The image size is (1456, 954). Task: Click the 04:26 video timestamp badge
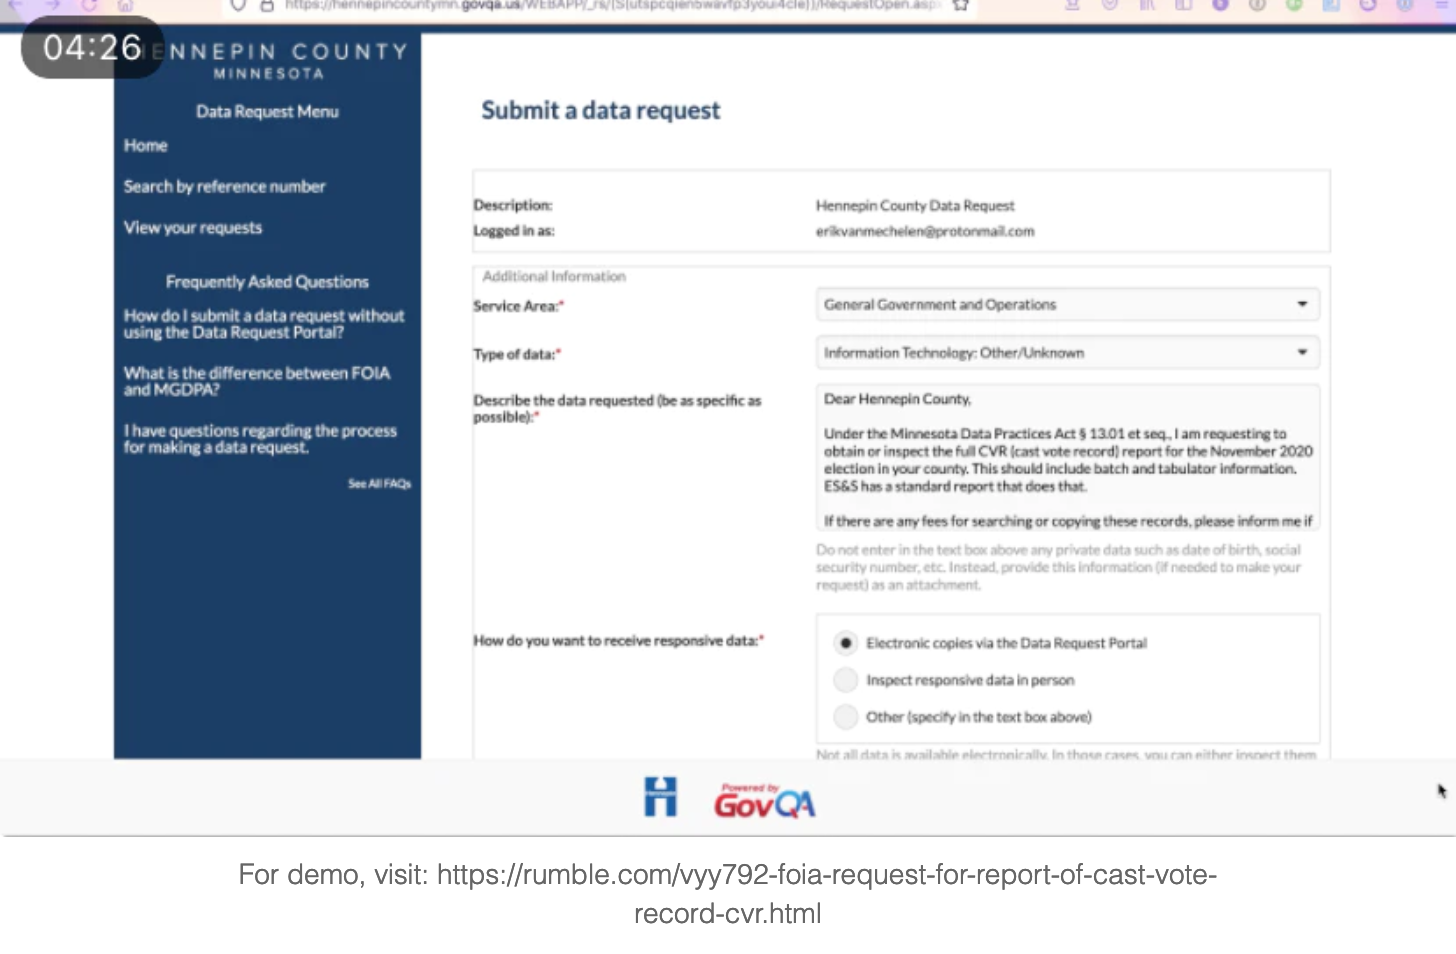pos(92,47)
